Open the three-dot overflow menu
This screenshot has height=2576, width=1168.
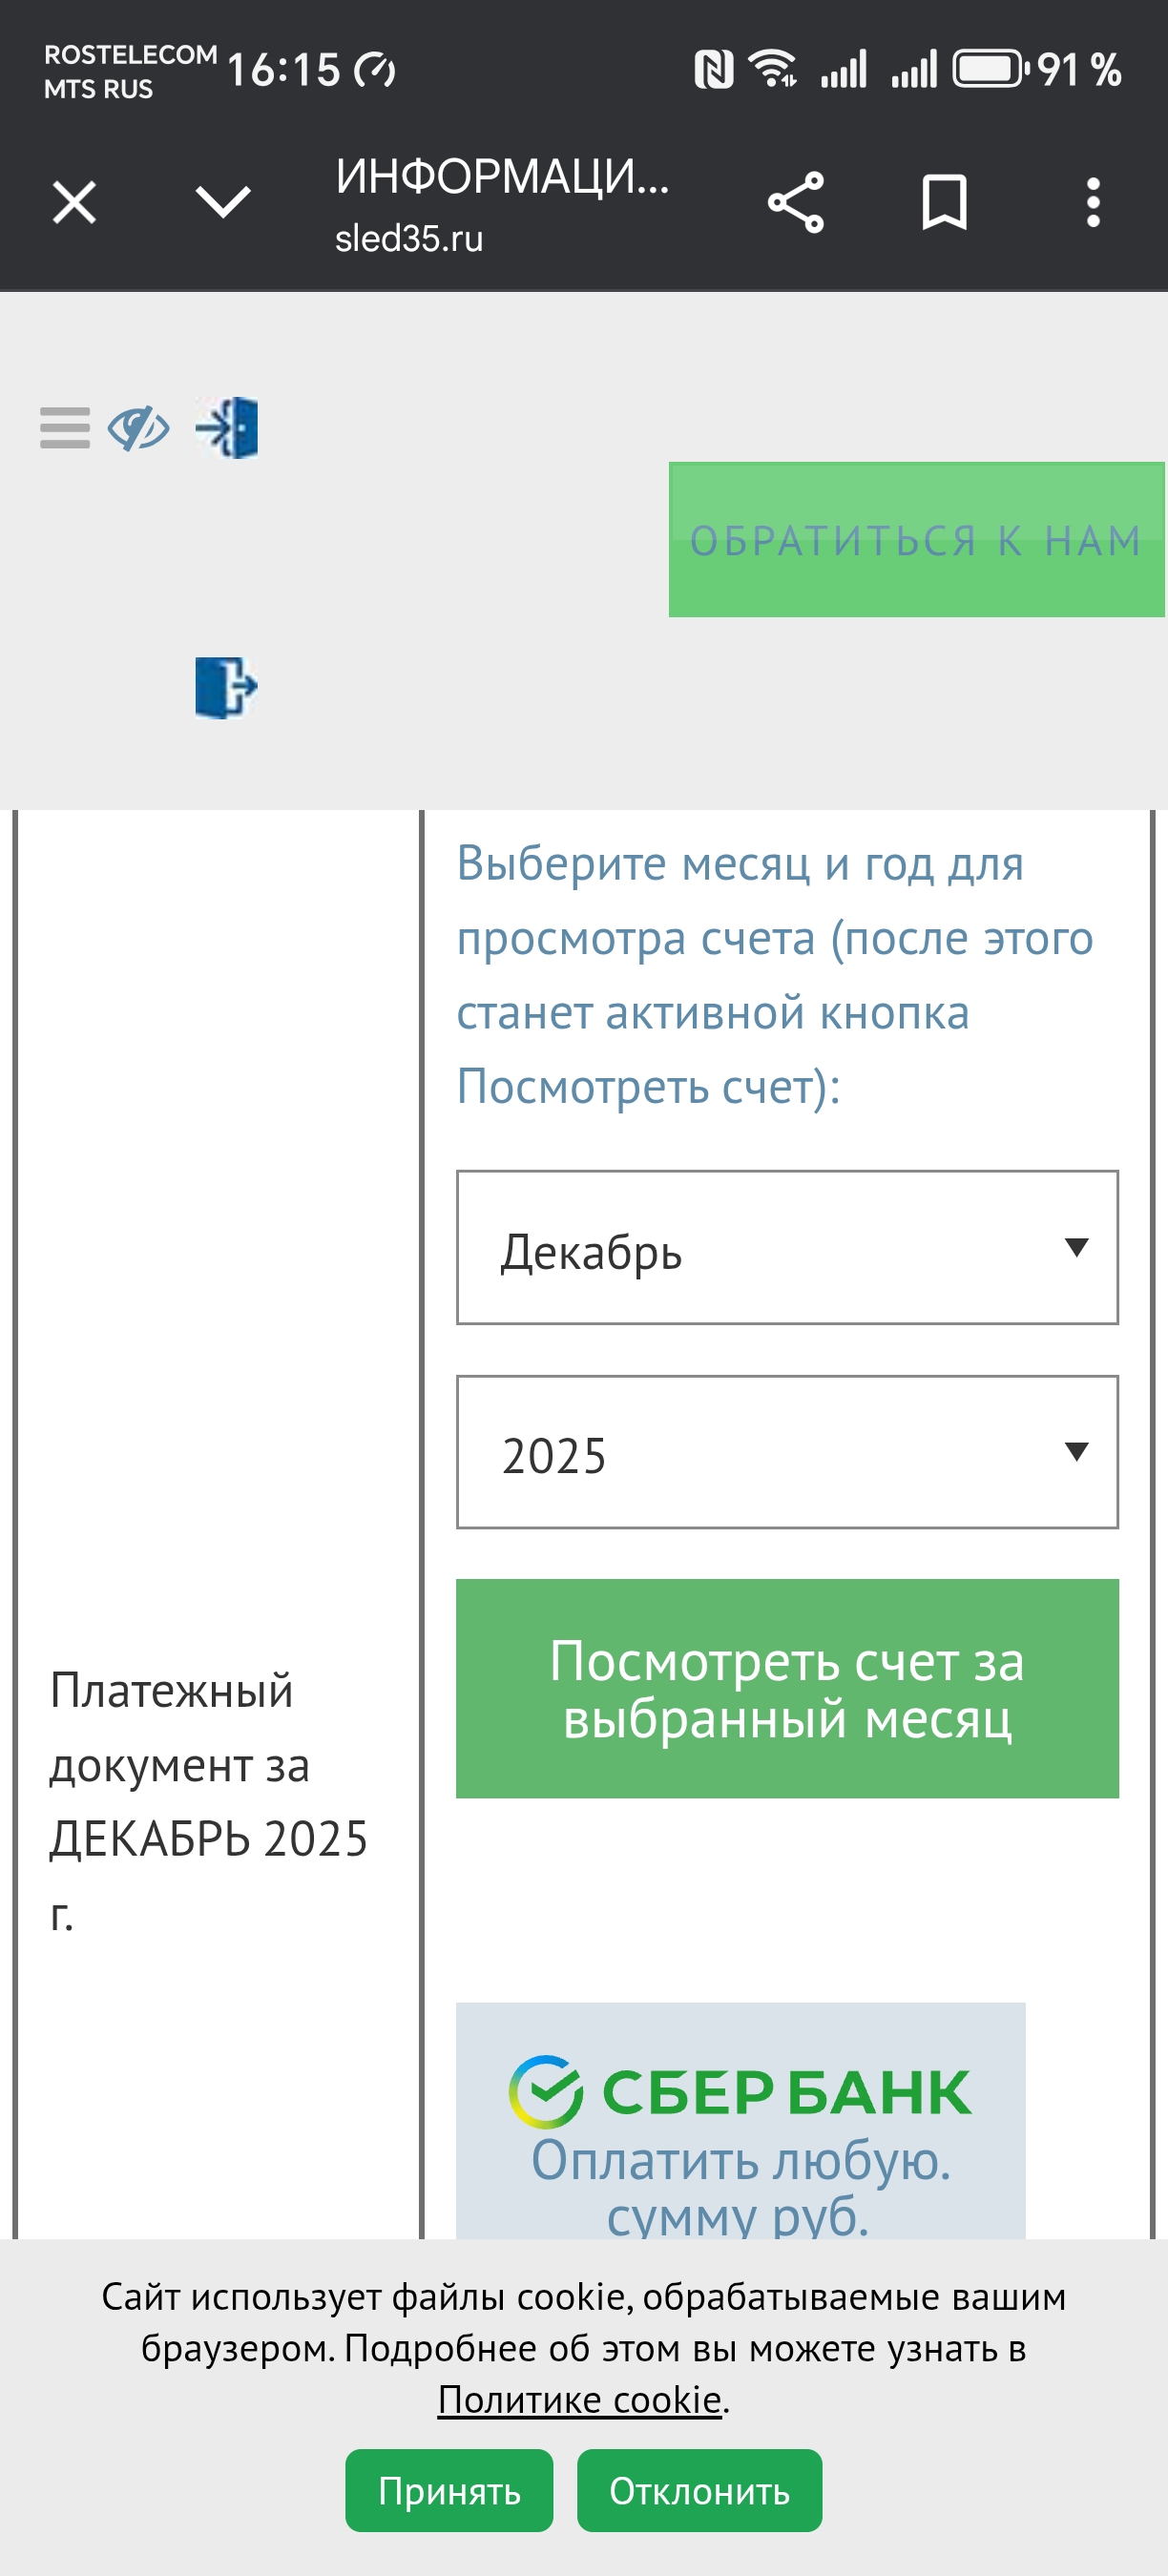[1093, 203]
